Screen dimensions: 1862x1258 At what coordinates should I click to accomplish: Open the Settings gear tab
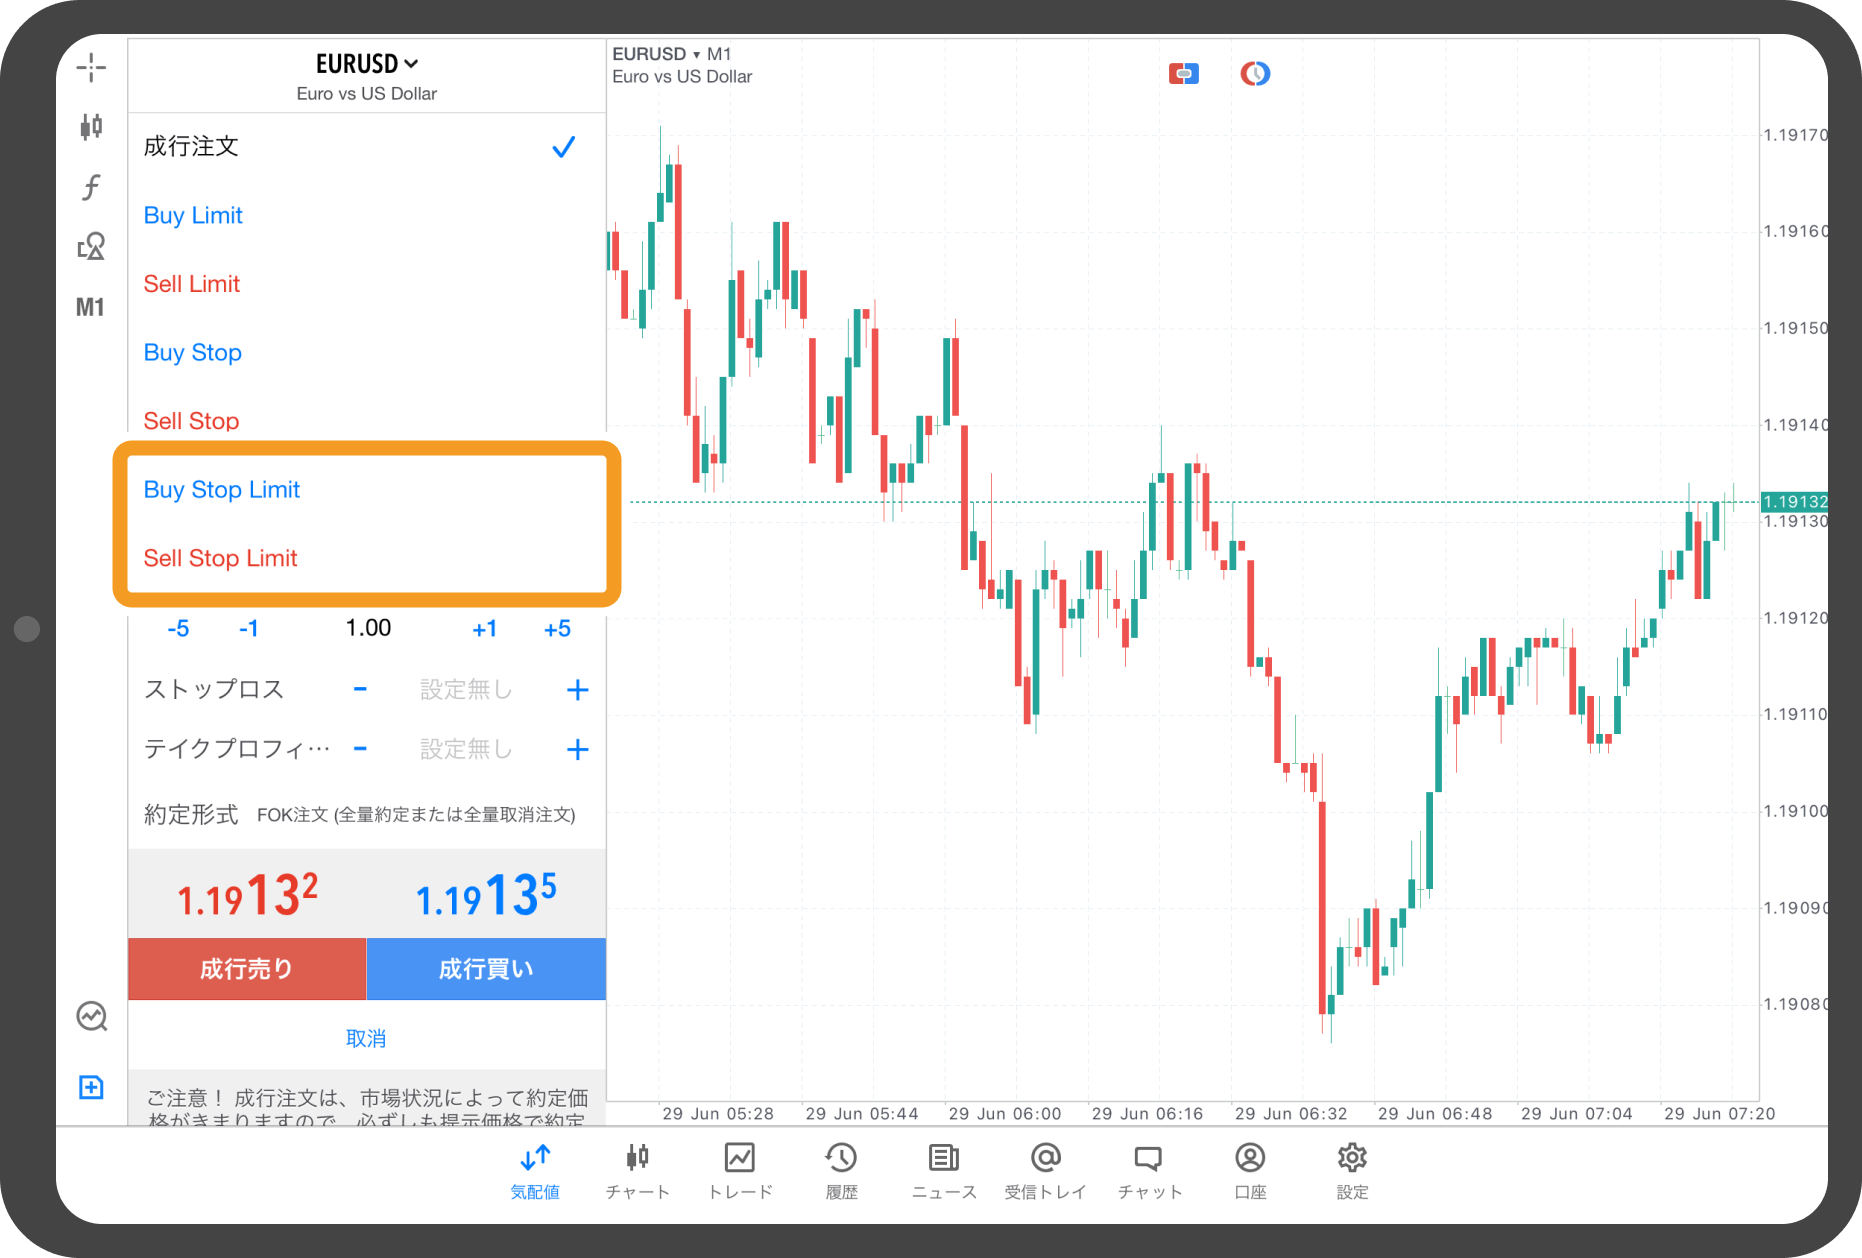(1352, 1169)
